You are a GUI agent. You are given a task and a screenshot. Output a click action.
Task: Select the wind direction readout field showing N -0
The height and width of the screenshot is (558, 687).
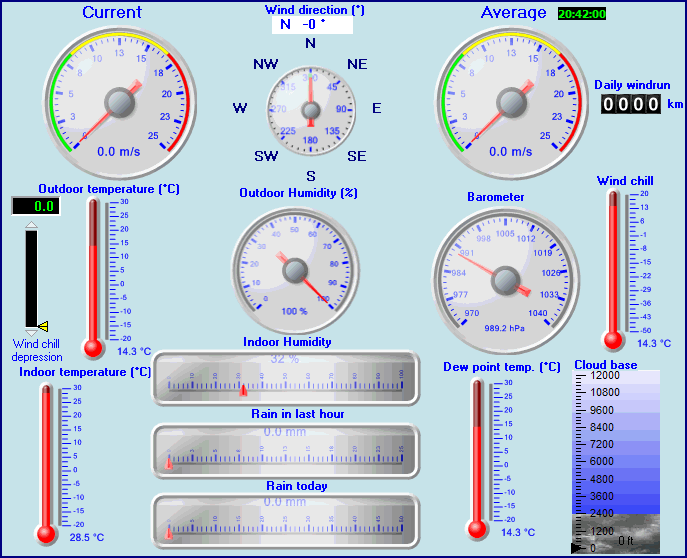click(312, 25)
